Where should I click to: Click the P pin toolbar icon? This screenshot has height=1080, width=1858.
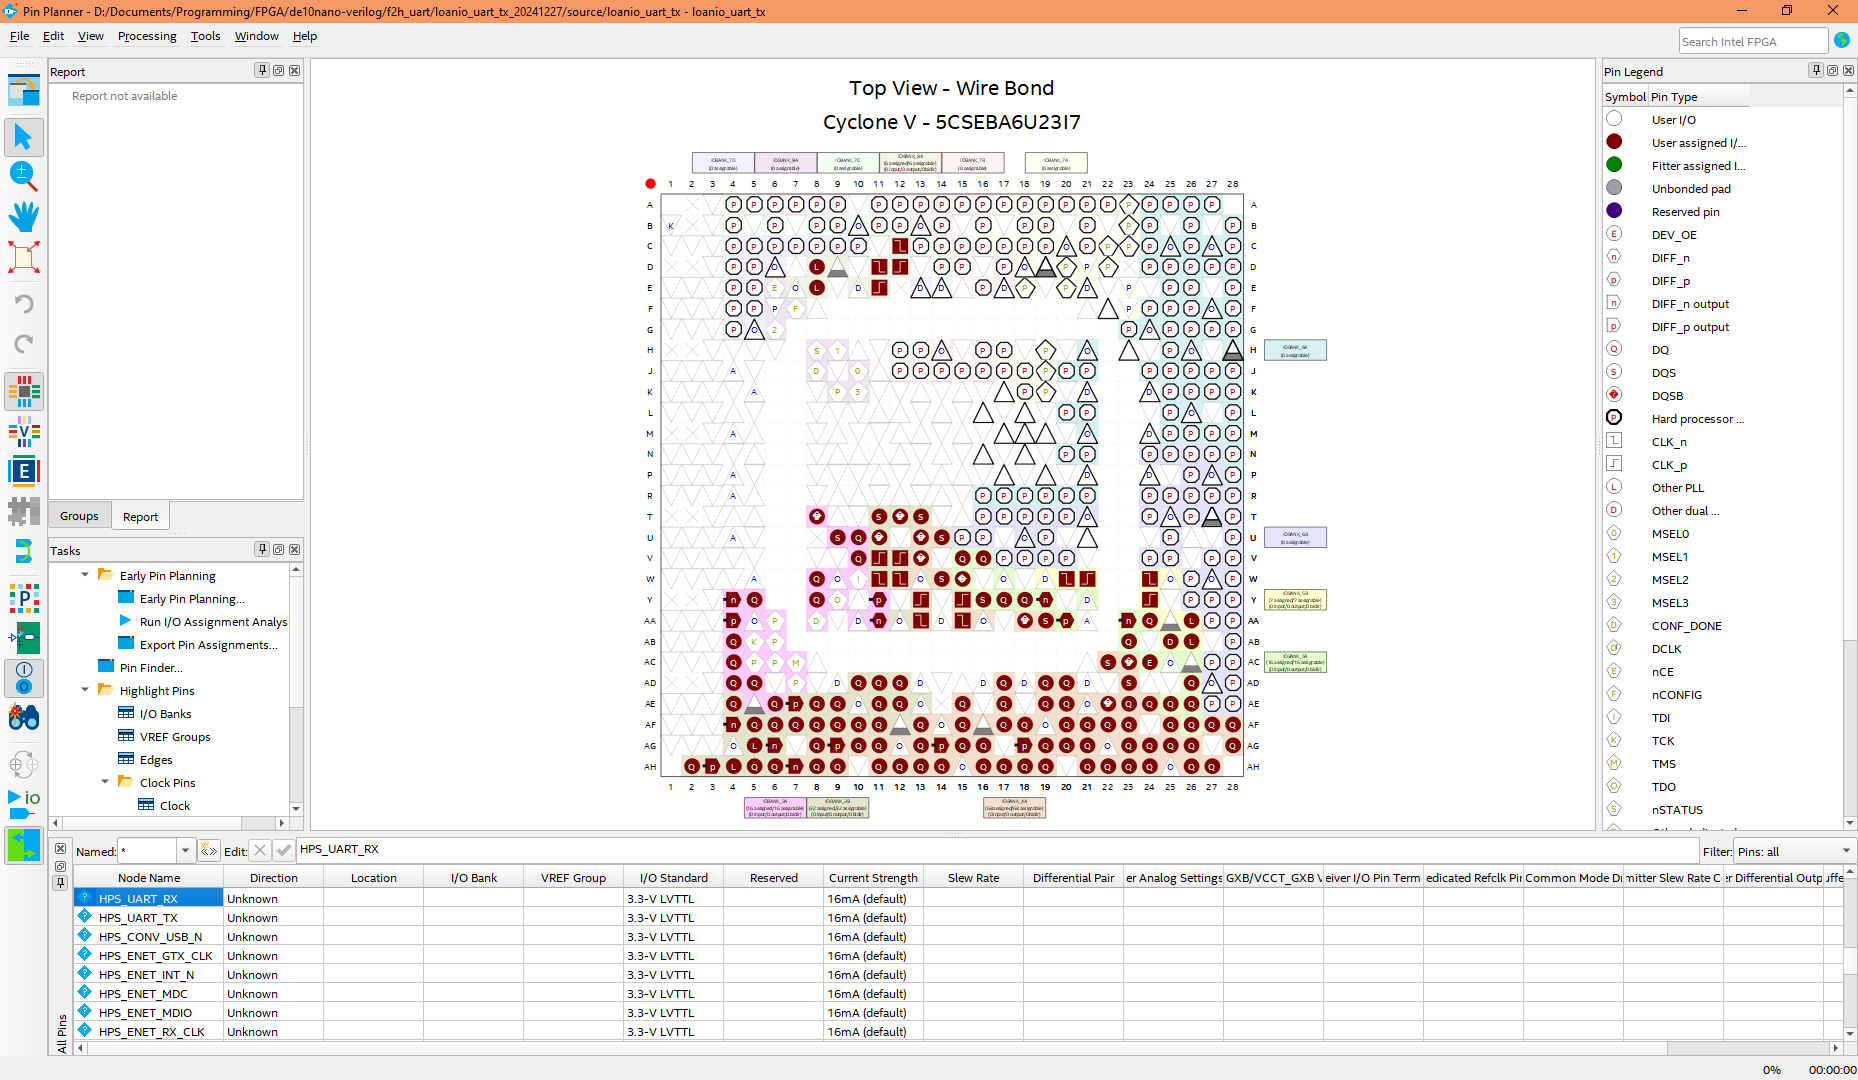pyautogui.click(x=23, y=598)
